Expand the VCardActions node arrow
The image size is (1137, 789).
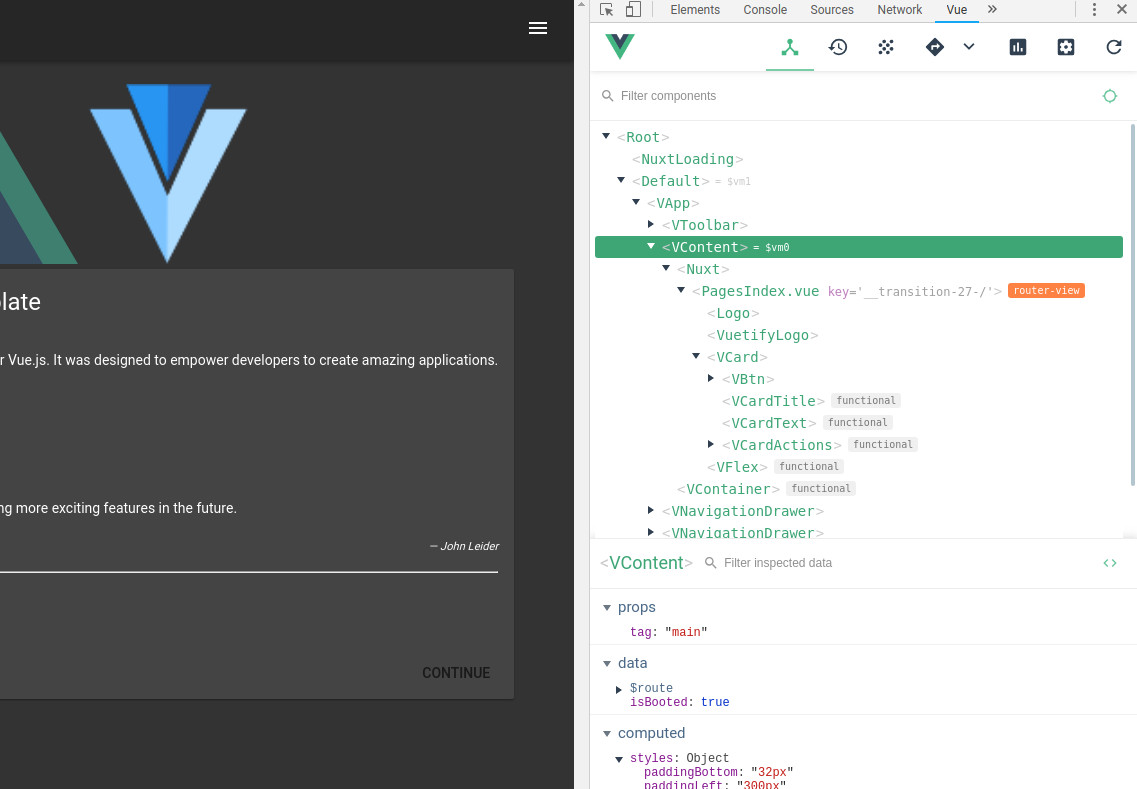point(711,444)
